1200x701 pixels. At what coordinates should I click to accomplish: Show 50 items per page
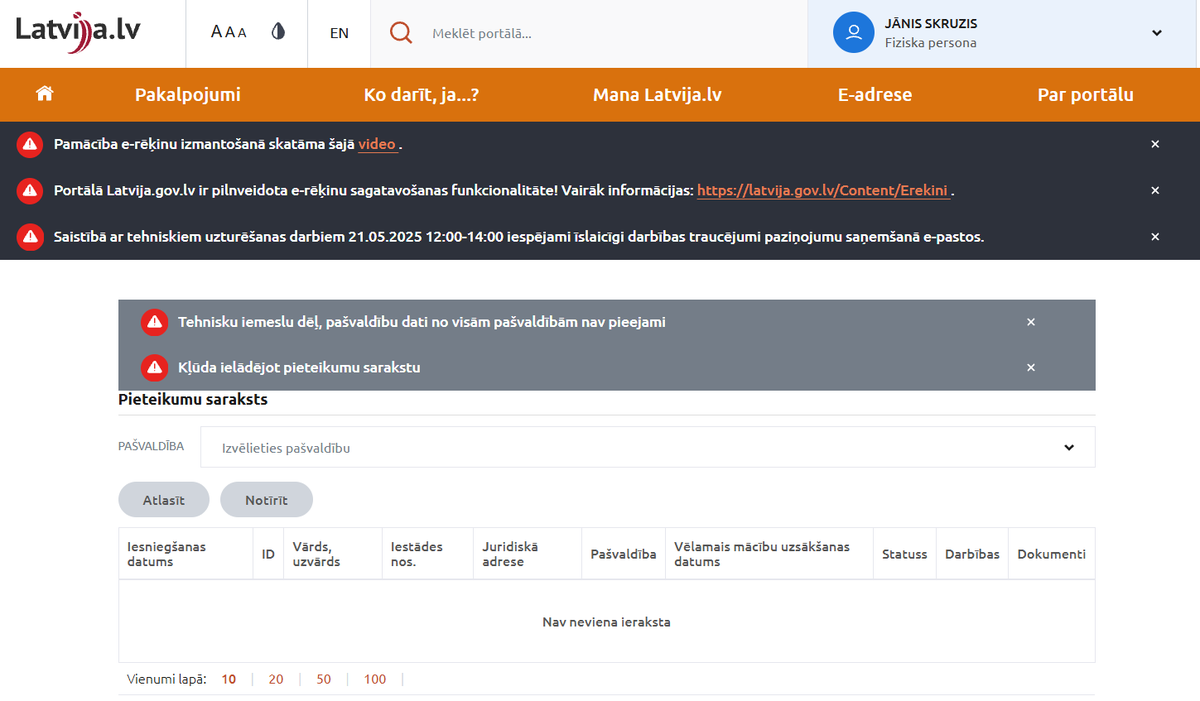[324, 679]
